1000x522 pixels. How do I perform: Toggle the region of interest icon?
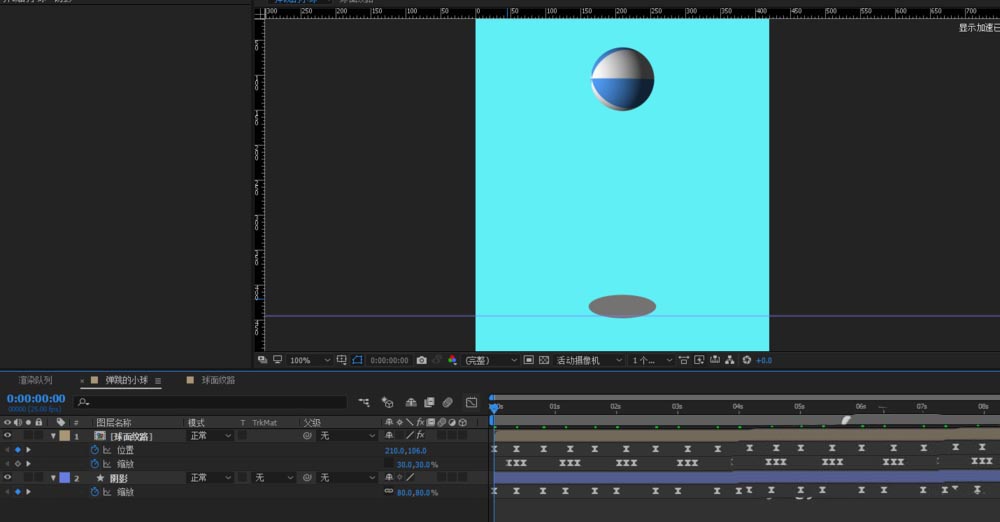529,360
